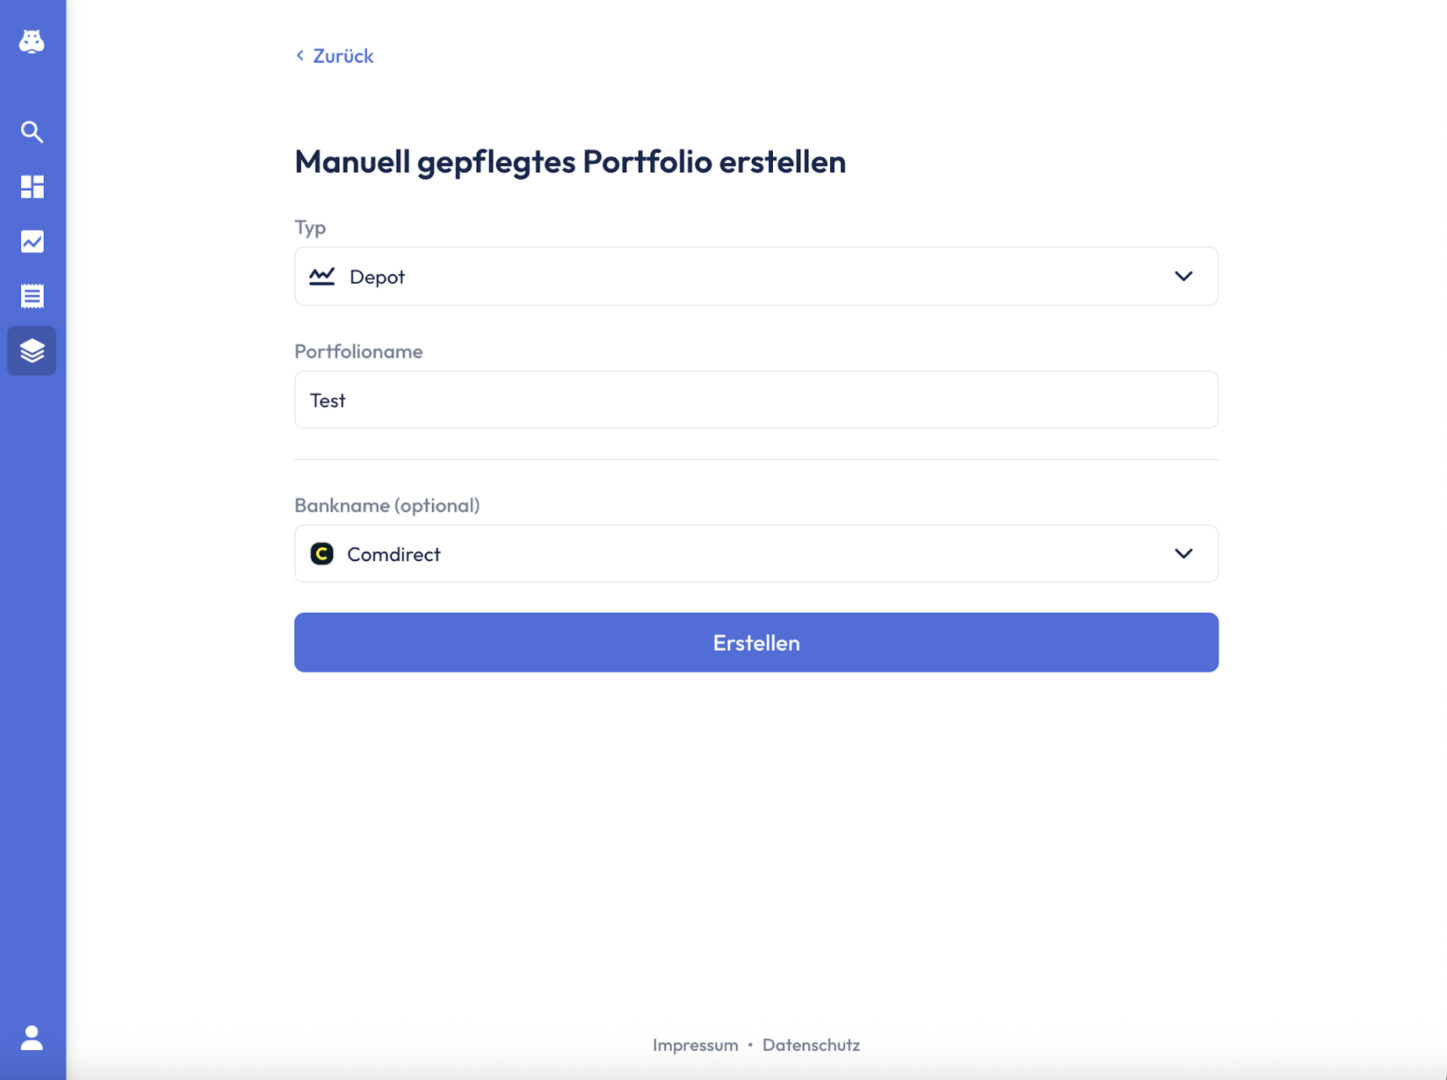Expand the Typ dropdown chevron arrow
The width and height of the screenshot is (1447, 1080).
1183,276
